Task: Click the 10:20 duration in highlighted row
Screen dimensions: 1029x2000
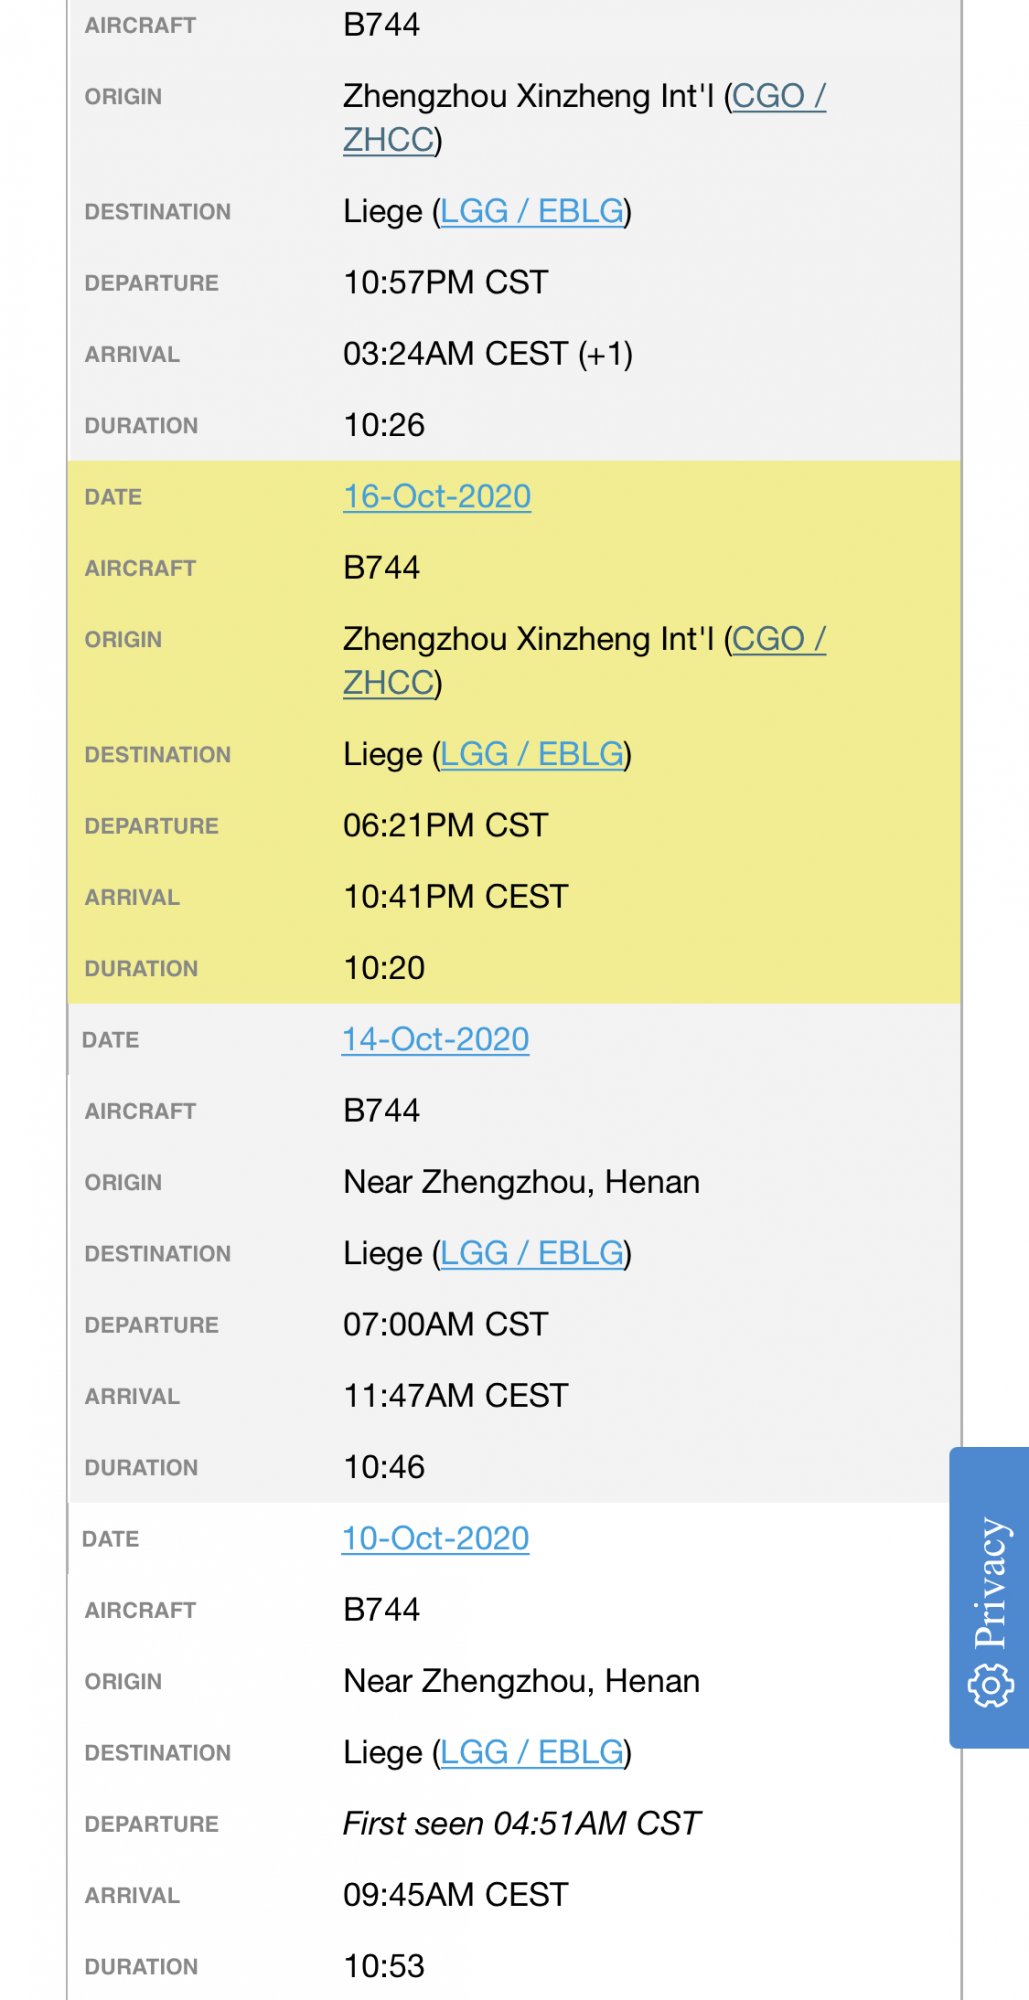Action: [384, 968]
